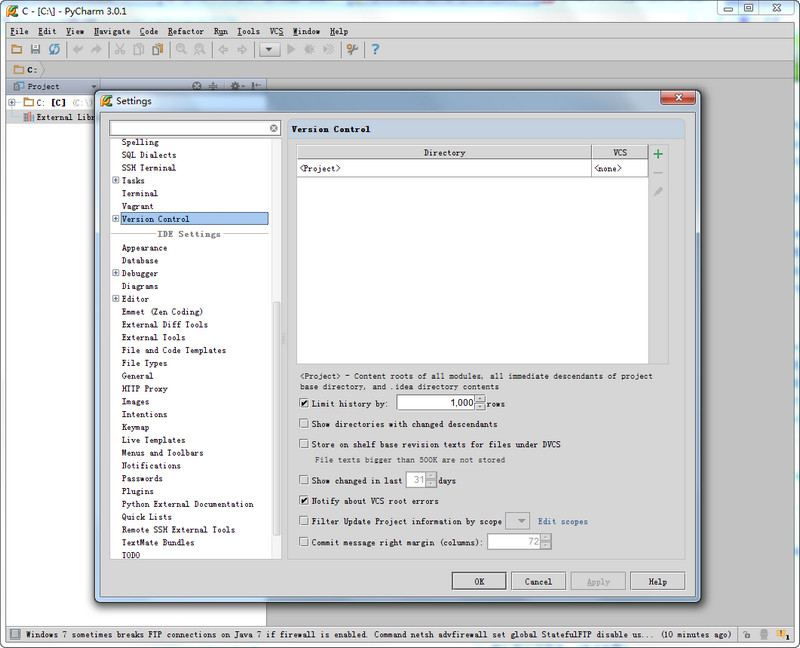Select Keymap in IDE Settings
Viewport: 800px width, 648px height.
(135, 427)
